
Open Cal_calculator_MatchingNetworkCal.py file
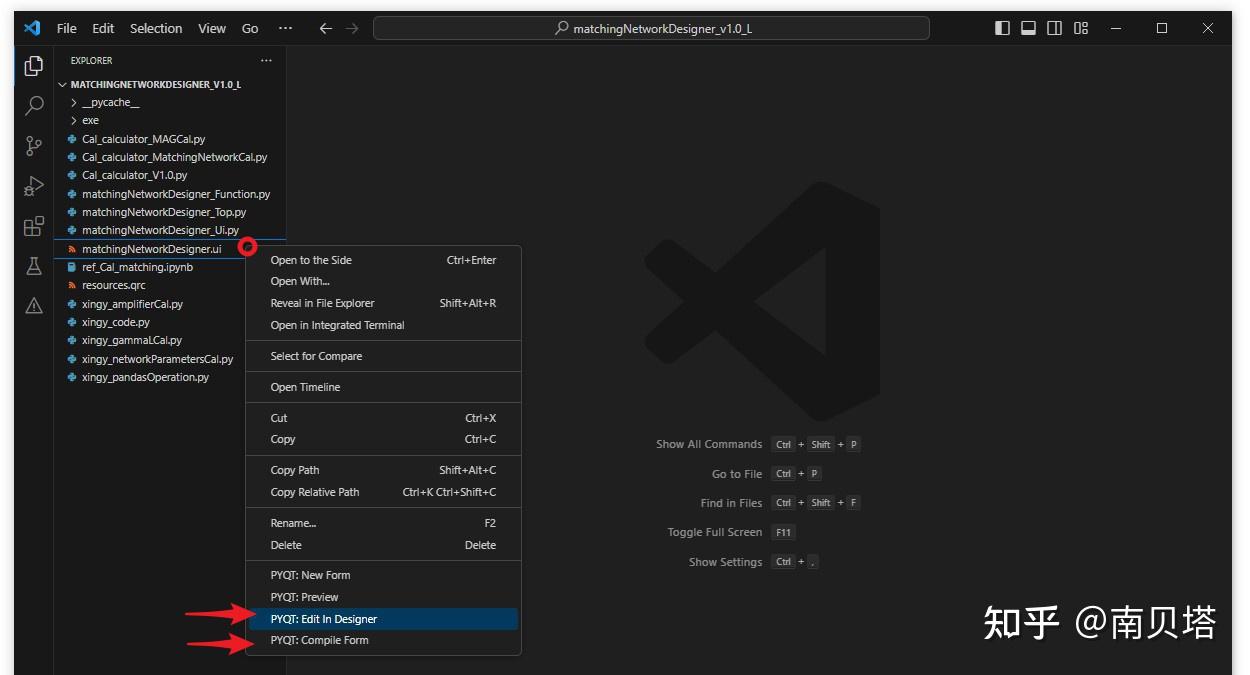click(171, 157)
